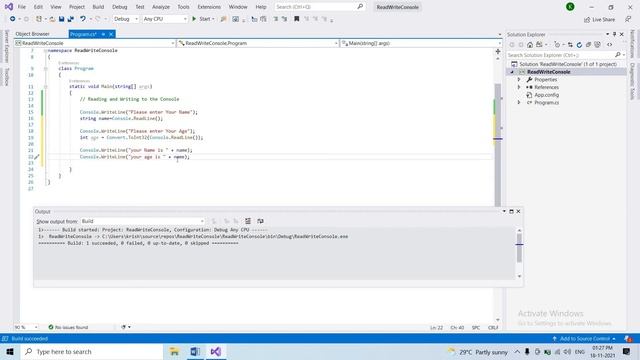Pin the Solution Explorer panel

614,34
